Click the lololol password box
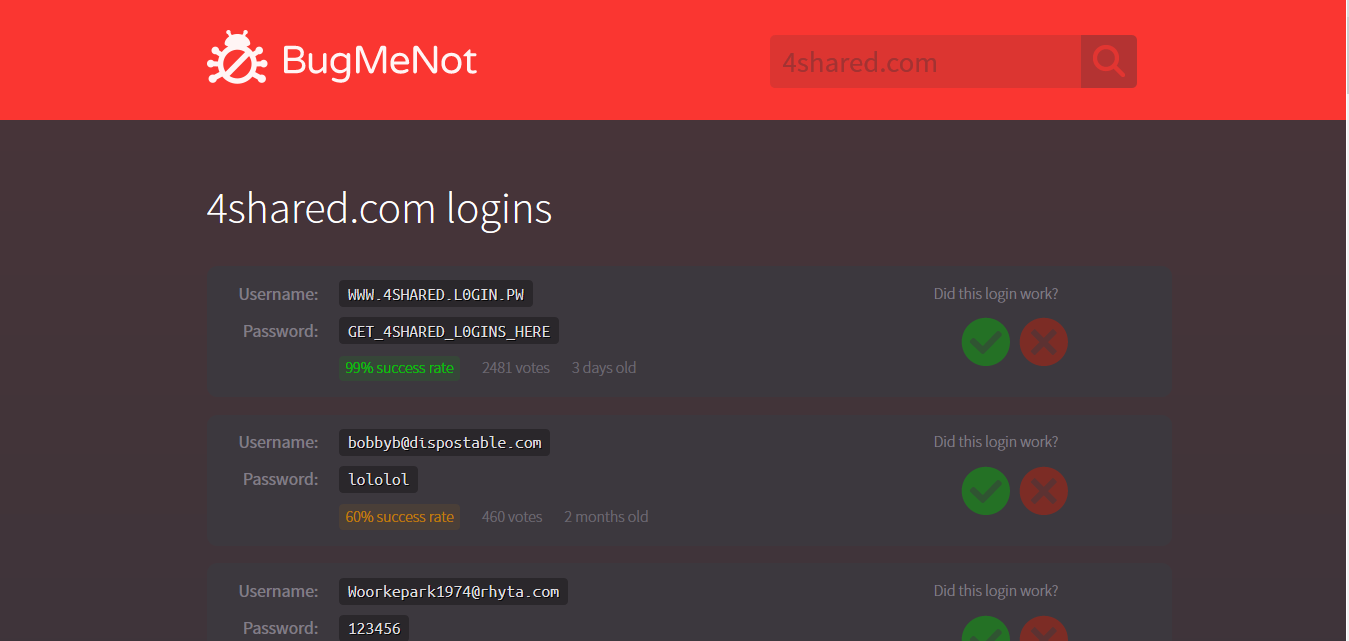This screenshot has height=641, width=1349. tap(378, 479)
